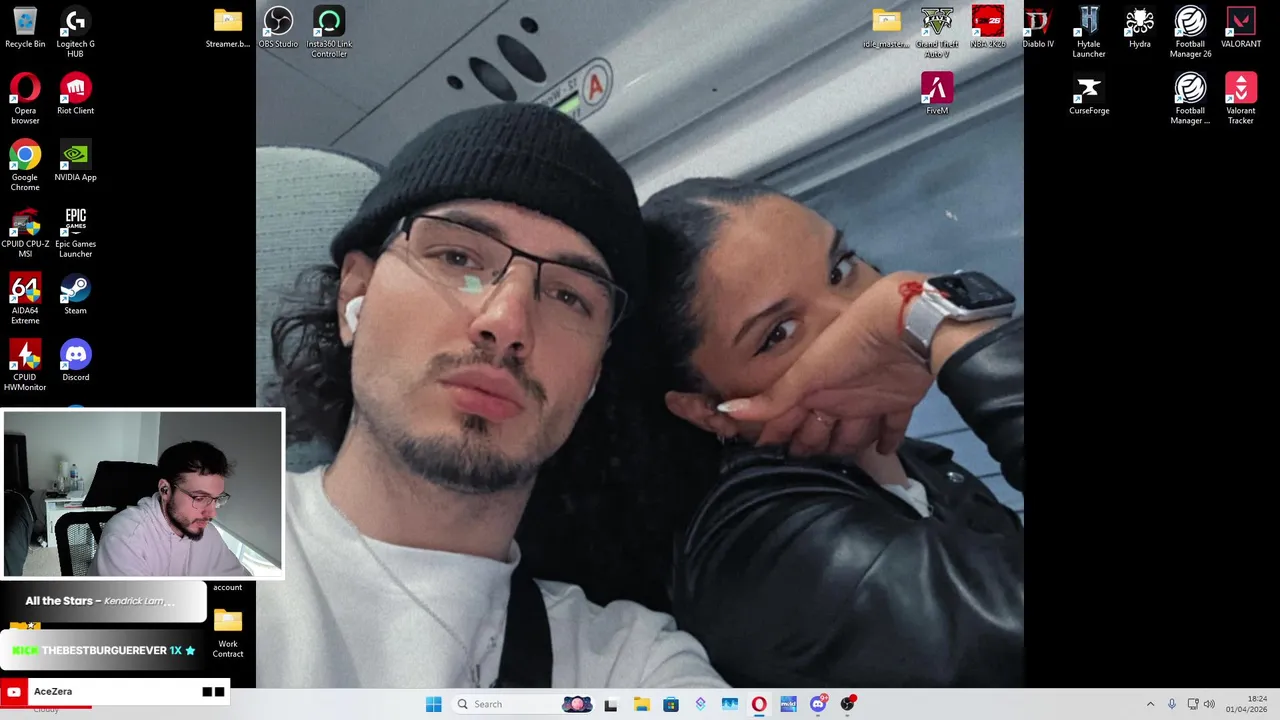The width and height of the screenshot is (1280, 720).
Task: Open the Diablo IV desktop icon
Action: [1038, 28]
